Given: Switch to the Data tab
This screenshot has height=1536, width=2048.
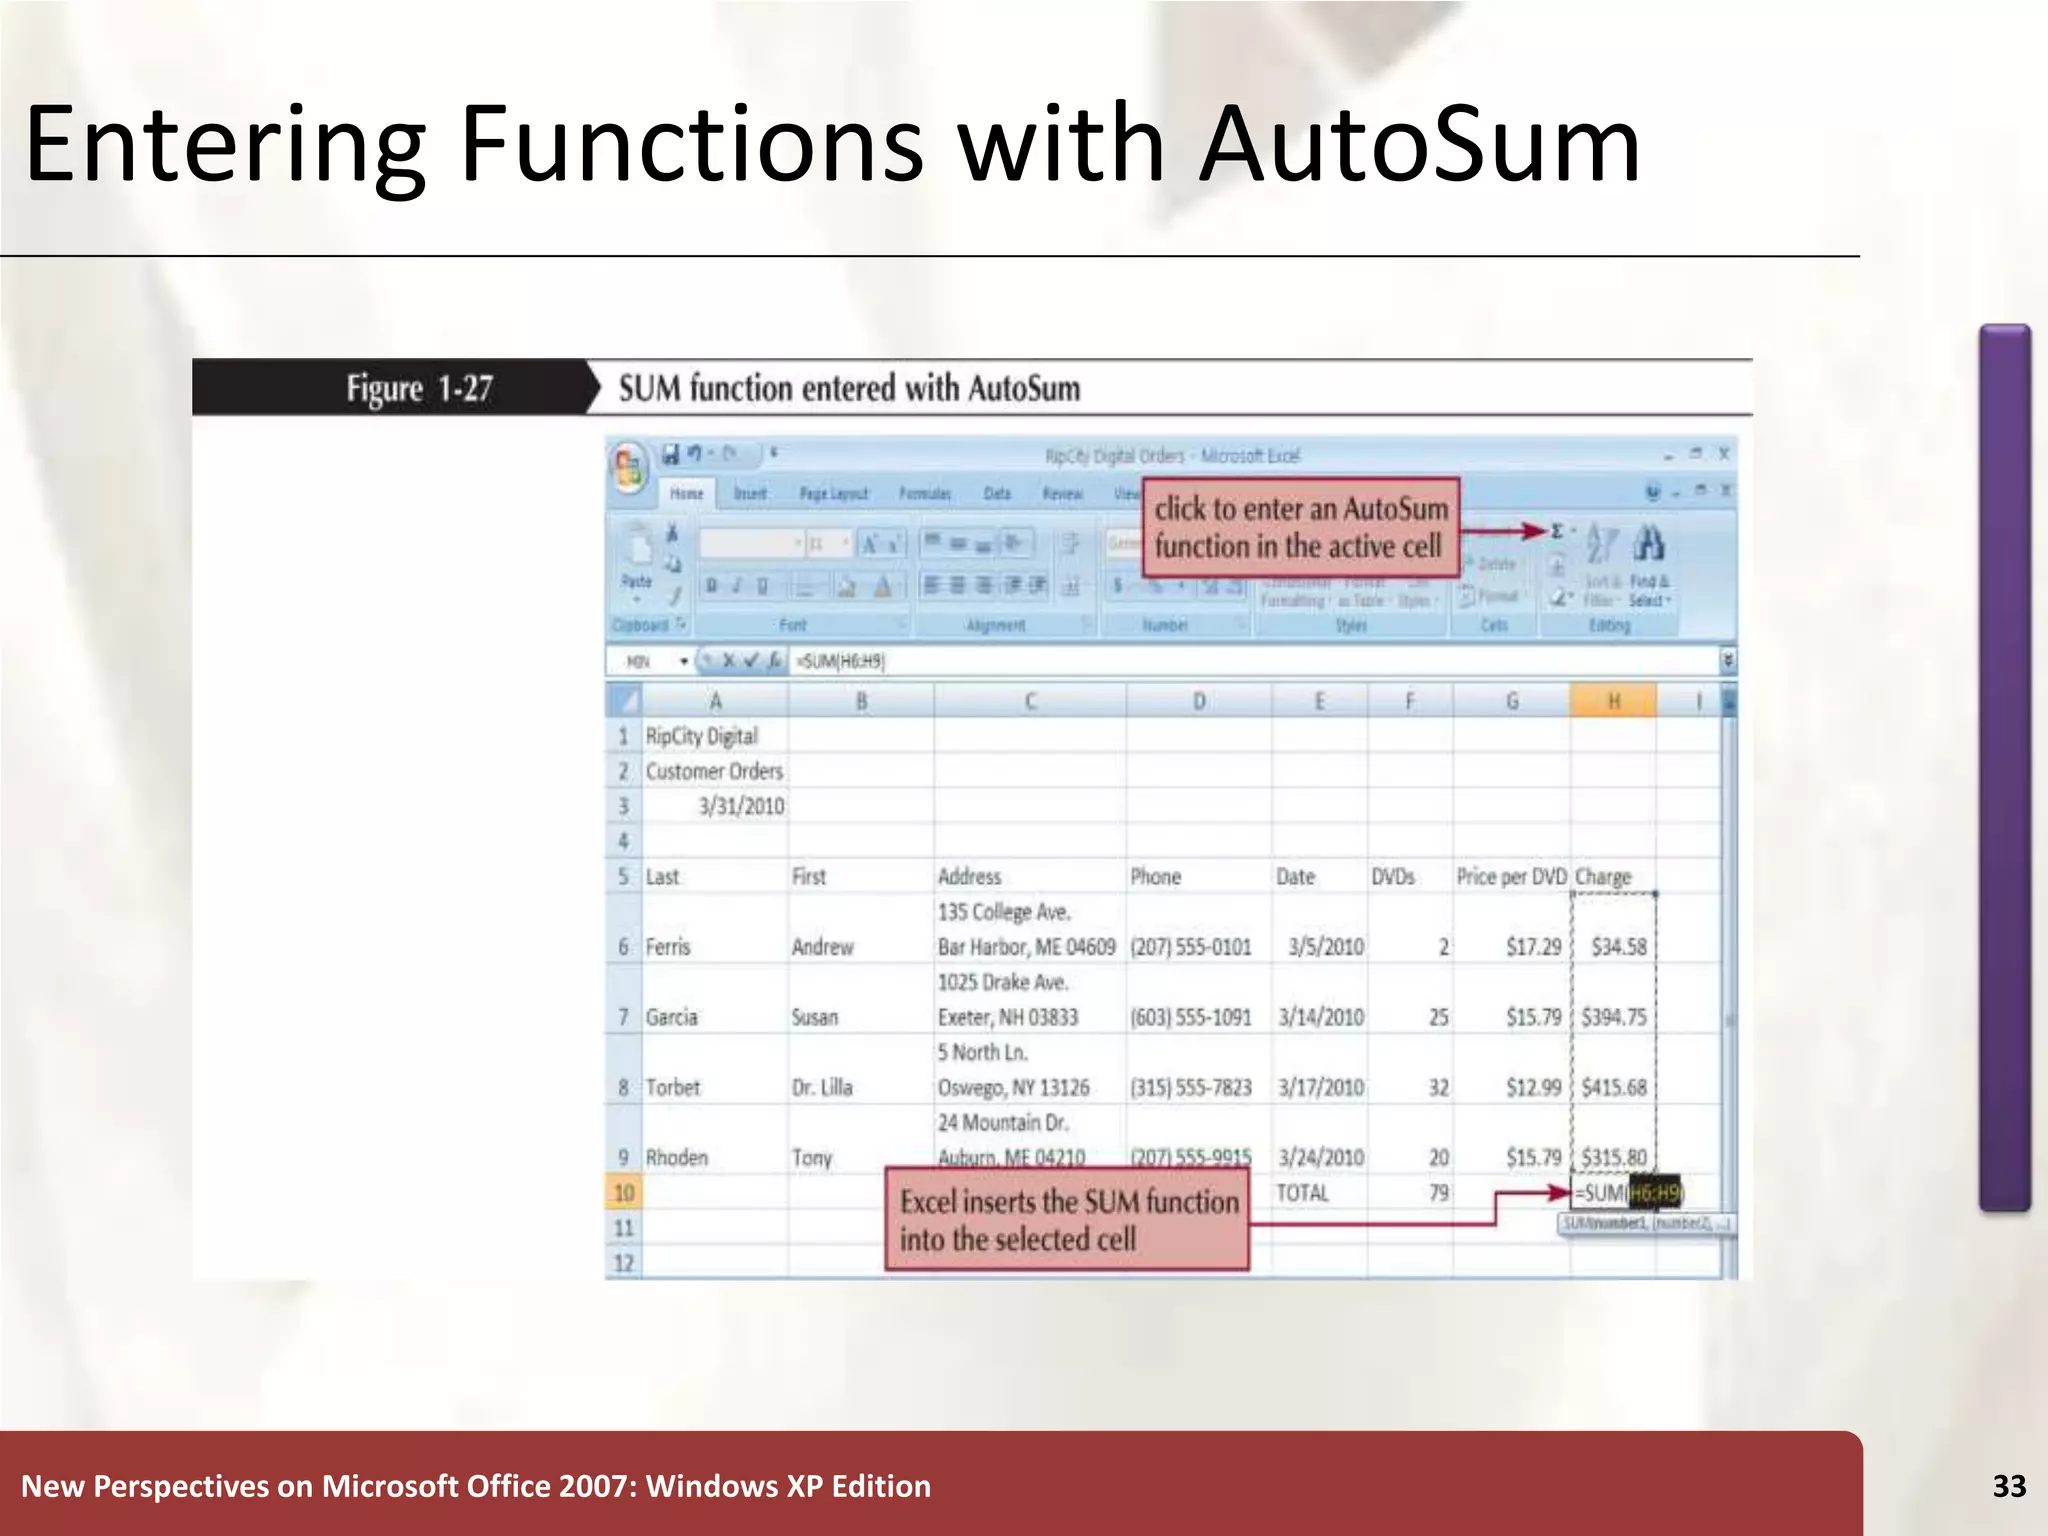Looking at the screenshot, I should 997,494.
